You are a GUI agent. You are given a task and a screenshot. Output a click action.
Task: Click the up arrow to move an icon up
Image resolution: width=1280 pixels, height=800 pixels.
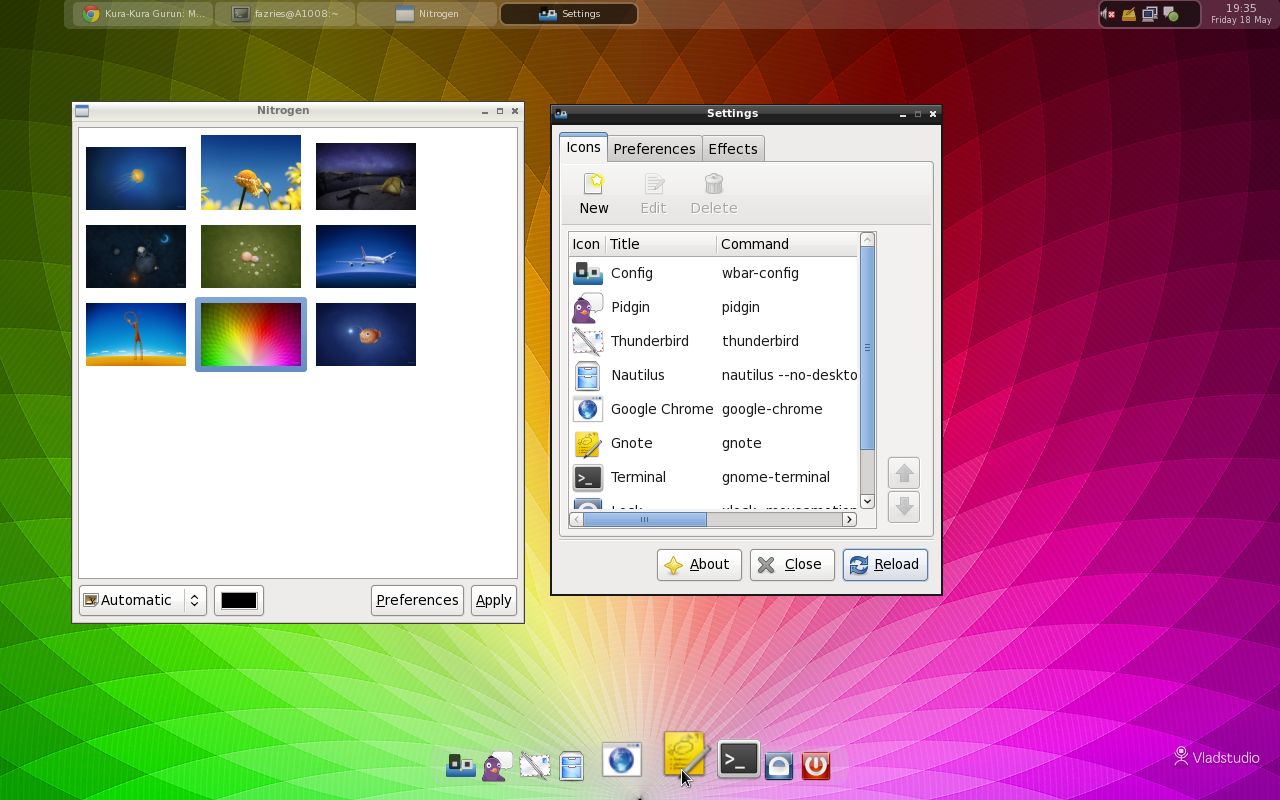[x=903, y=472]
